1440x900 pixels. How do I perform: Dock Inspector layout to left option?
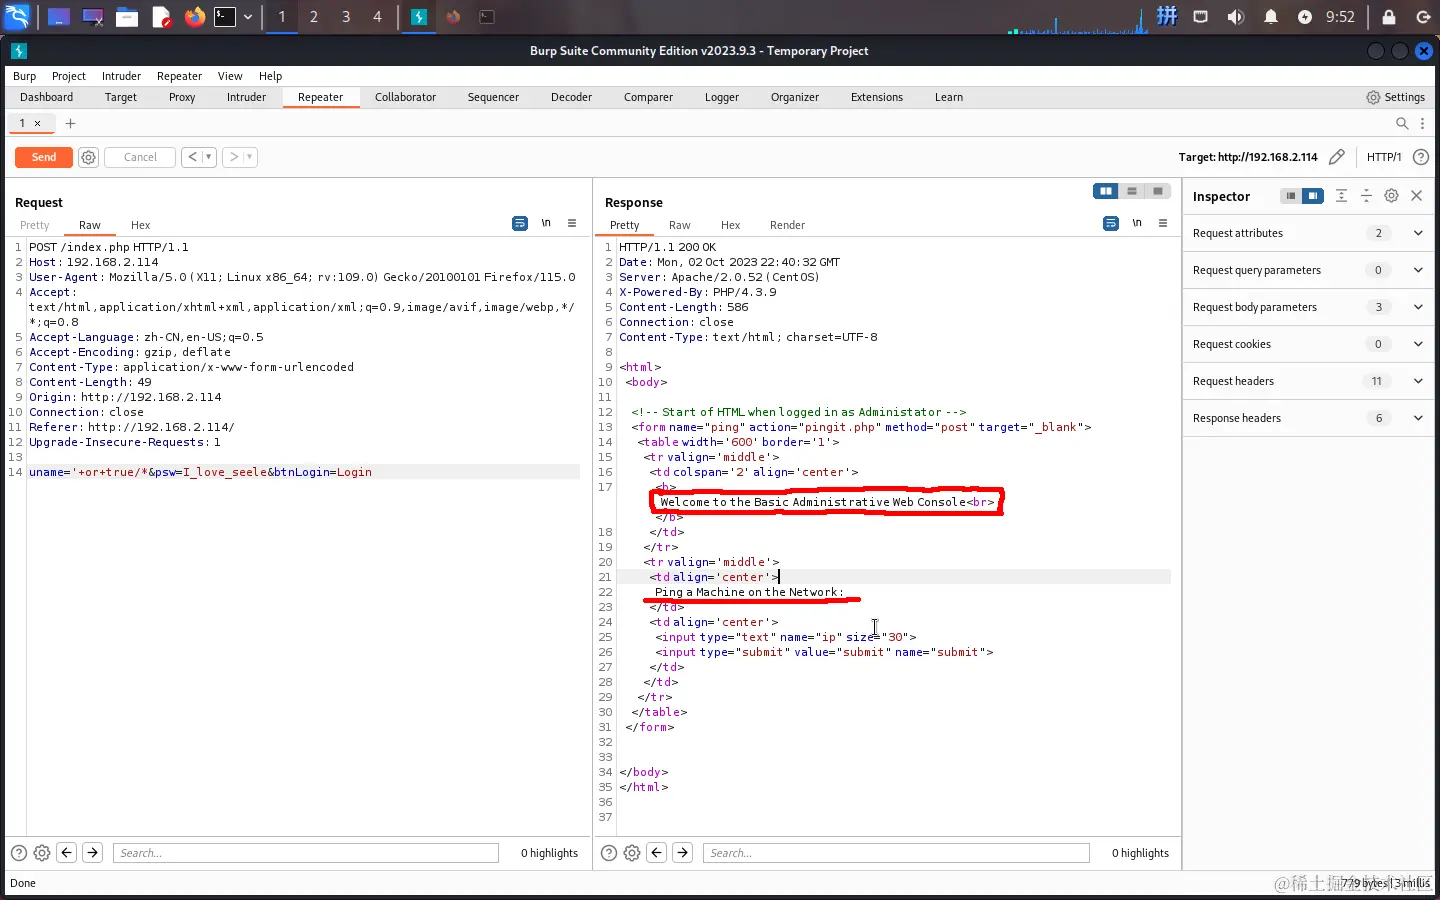click(x=1291, y=196)
